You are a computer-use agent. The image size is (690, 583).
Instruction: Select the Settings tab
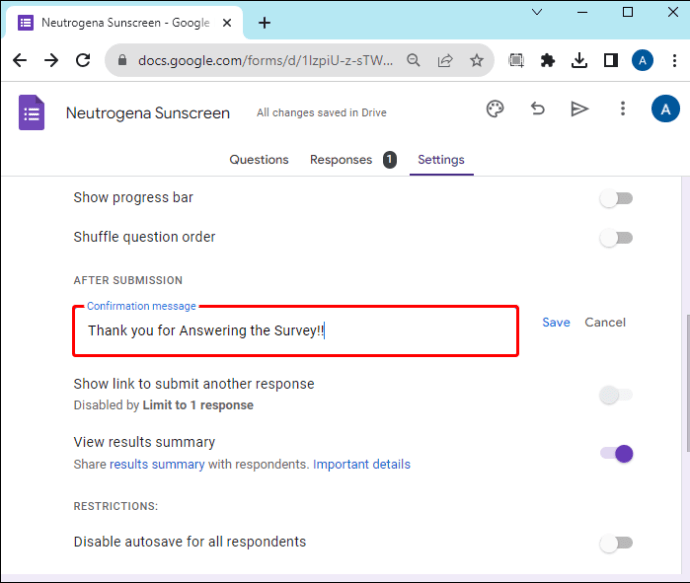441,160
